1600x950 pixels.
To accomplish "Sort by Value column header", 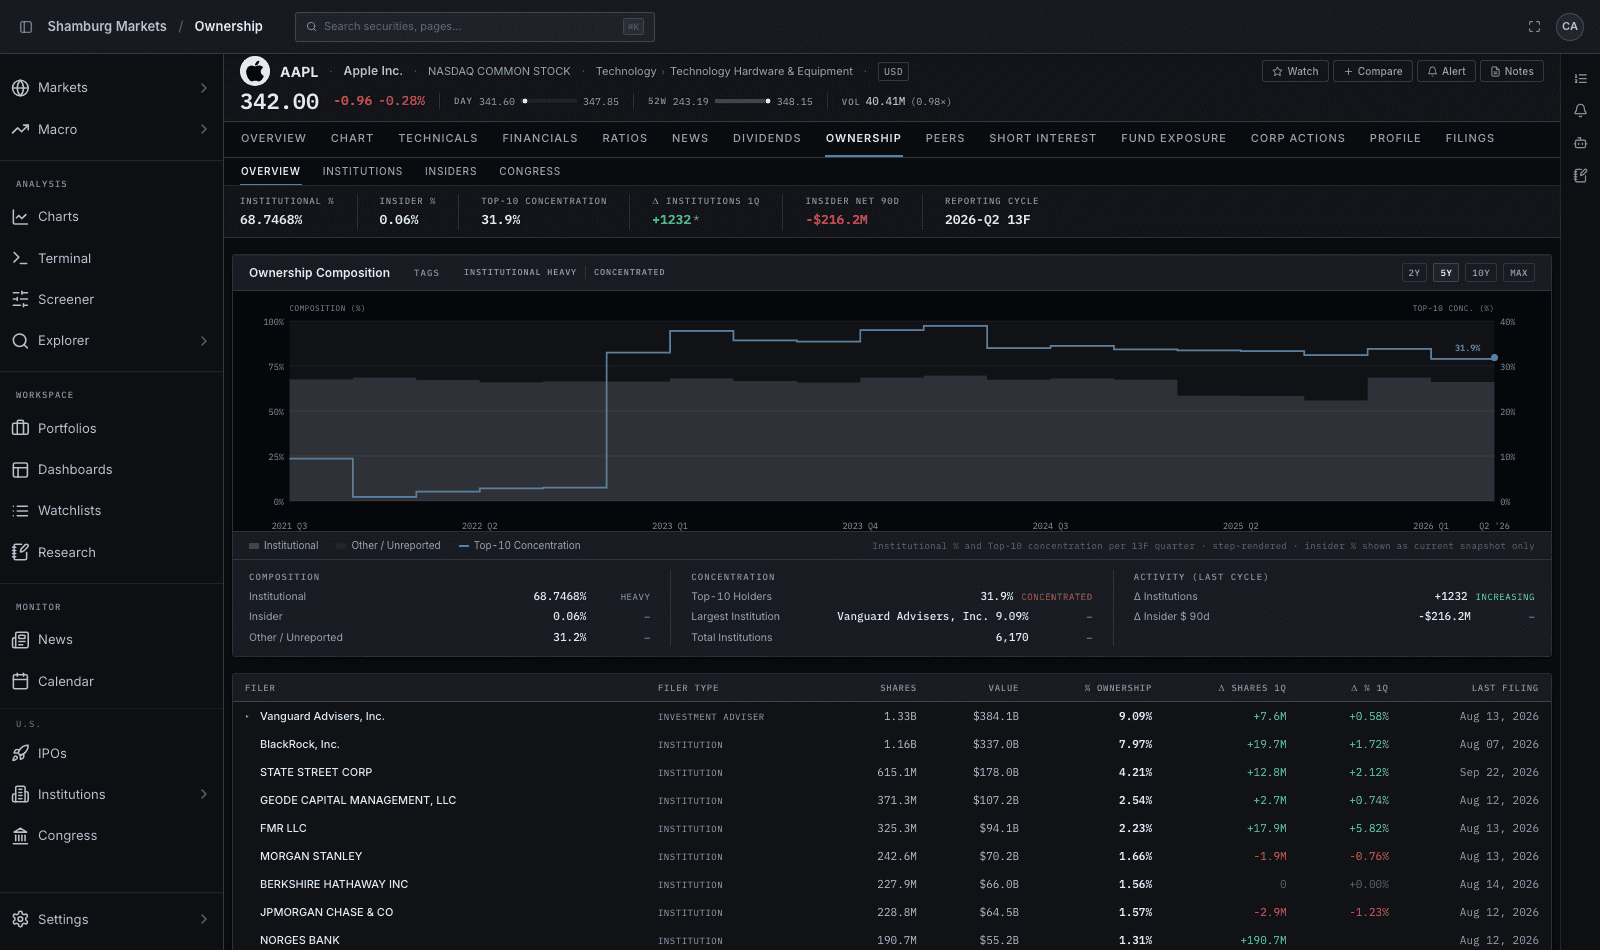I will (1003, 689).
